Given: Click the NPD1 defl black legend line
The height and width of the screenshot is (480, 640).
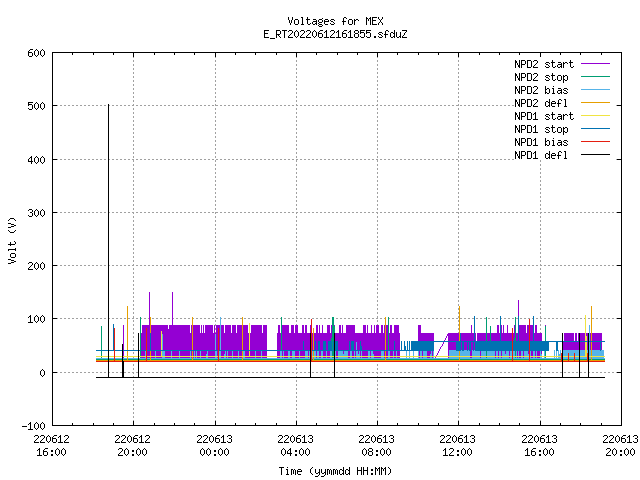Looking at the screenshot, I should (x=595, y=155).
